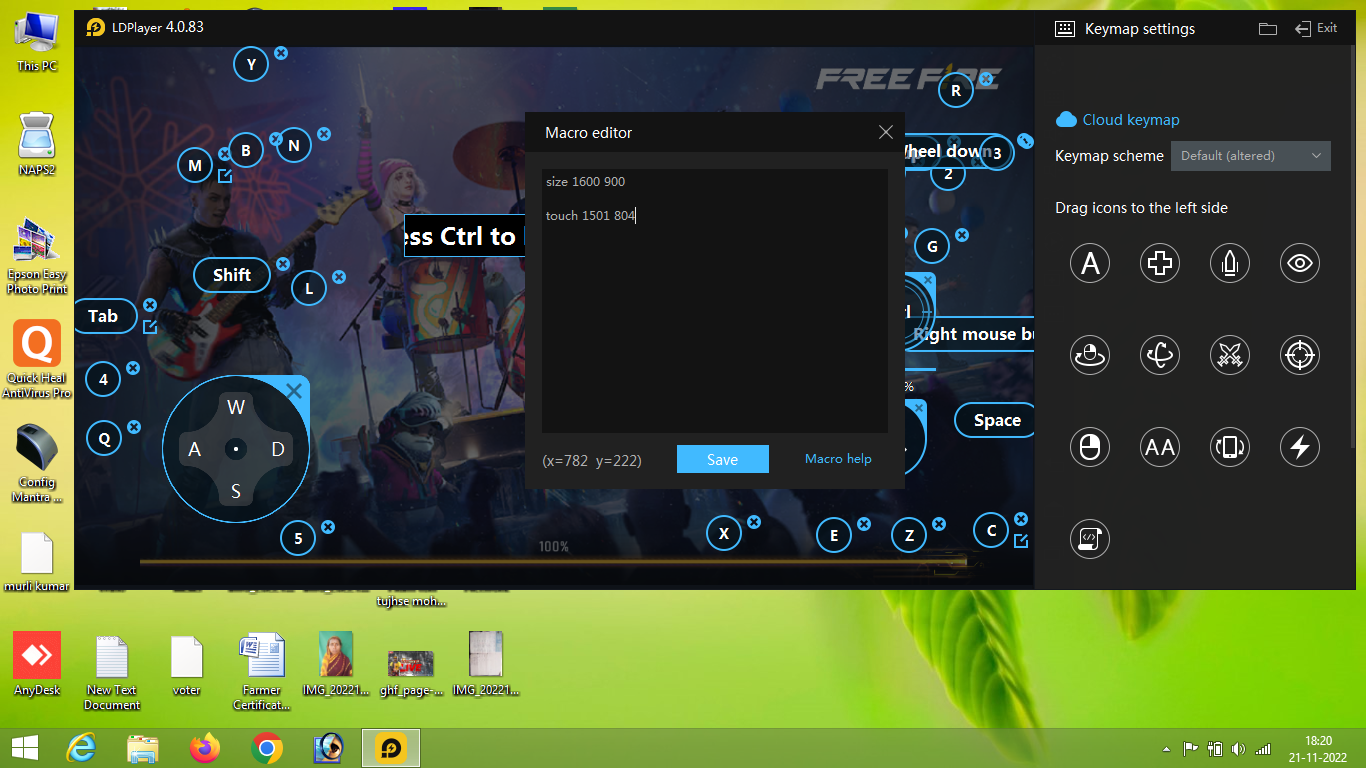Open AnyDesk desktop shortcut
Screen dimensions: 1366x768
(37, 664)
